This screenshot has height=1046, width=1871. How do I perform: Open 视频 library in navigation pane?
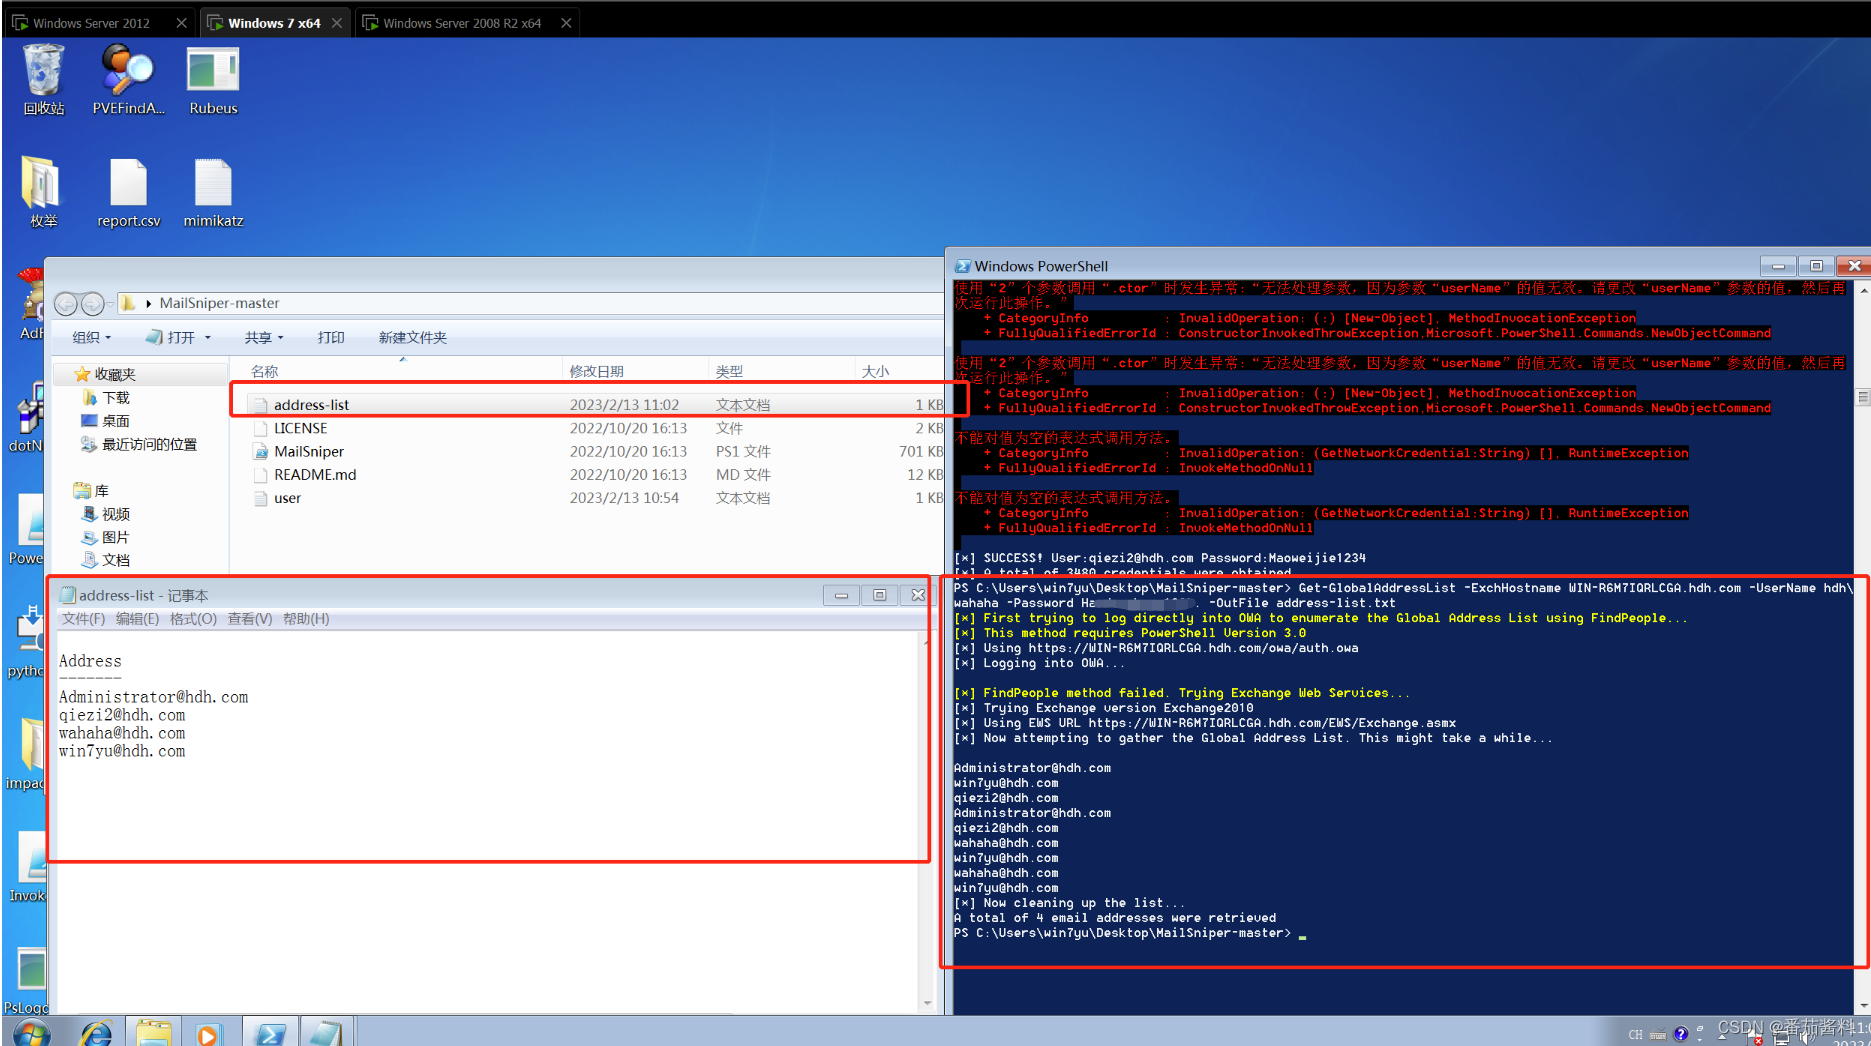coord(116,514)
